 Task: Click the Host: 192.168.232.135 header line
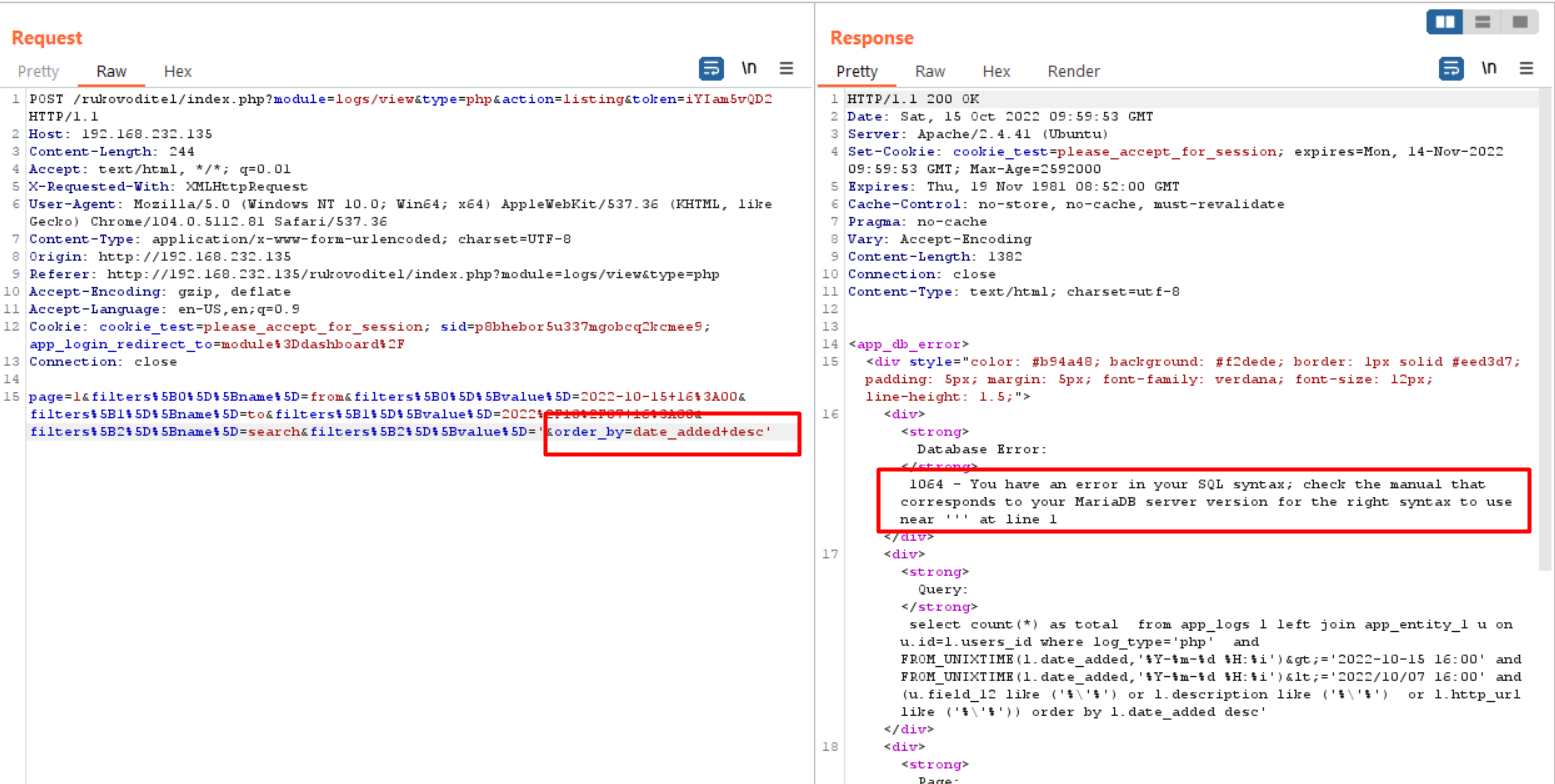coord(120,133)
